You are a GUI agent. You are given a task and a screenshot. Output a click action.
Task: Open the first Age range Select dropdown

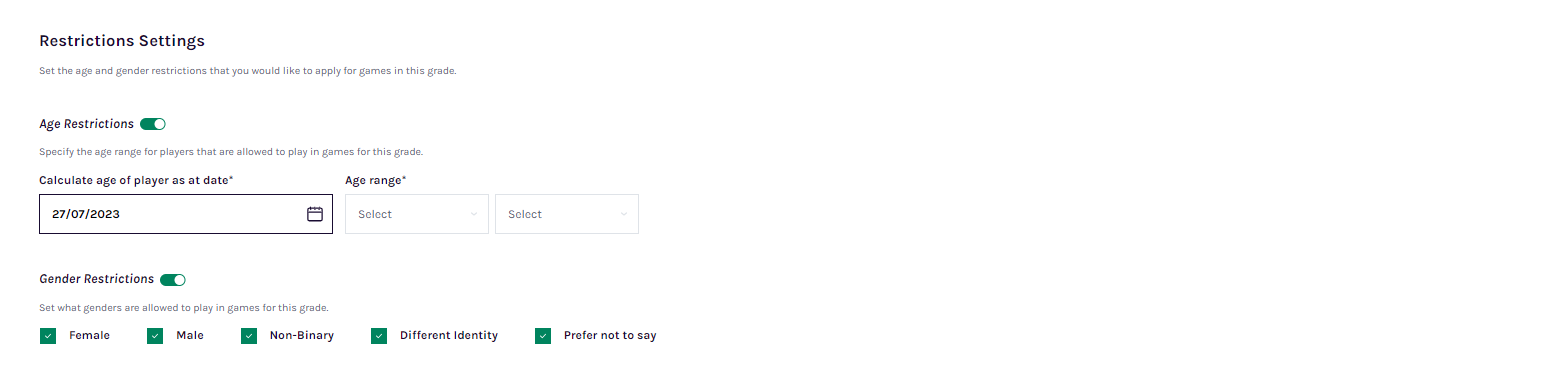tap(417, 214)
